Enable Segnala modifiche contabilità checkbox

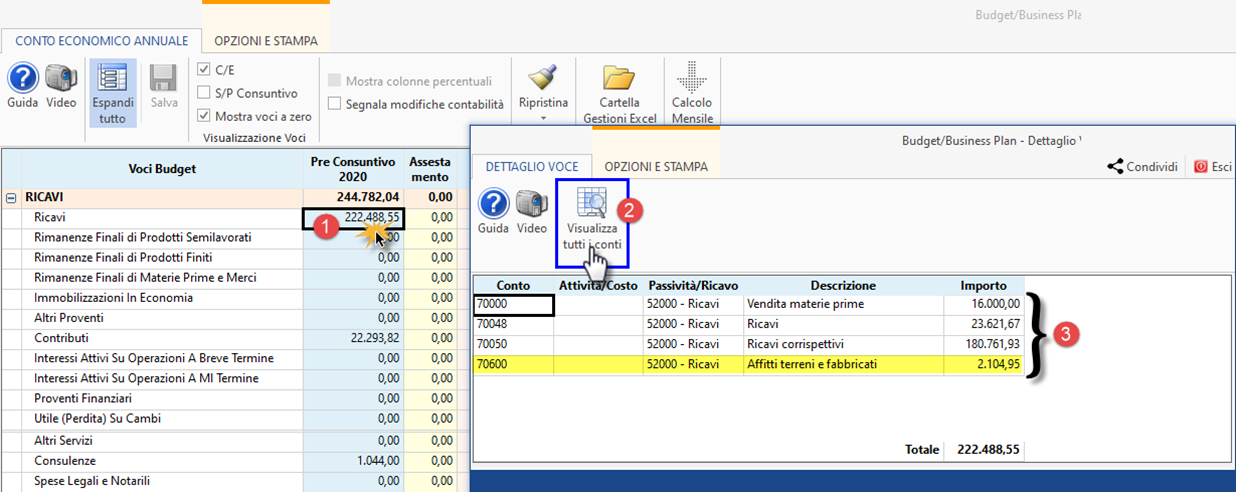pyautogui.click(x=335, y=104)
